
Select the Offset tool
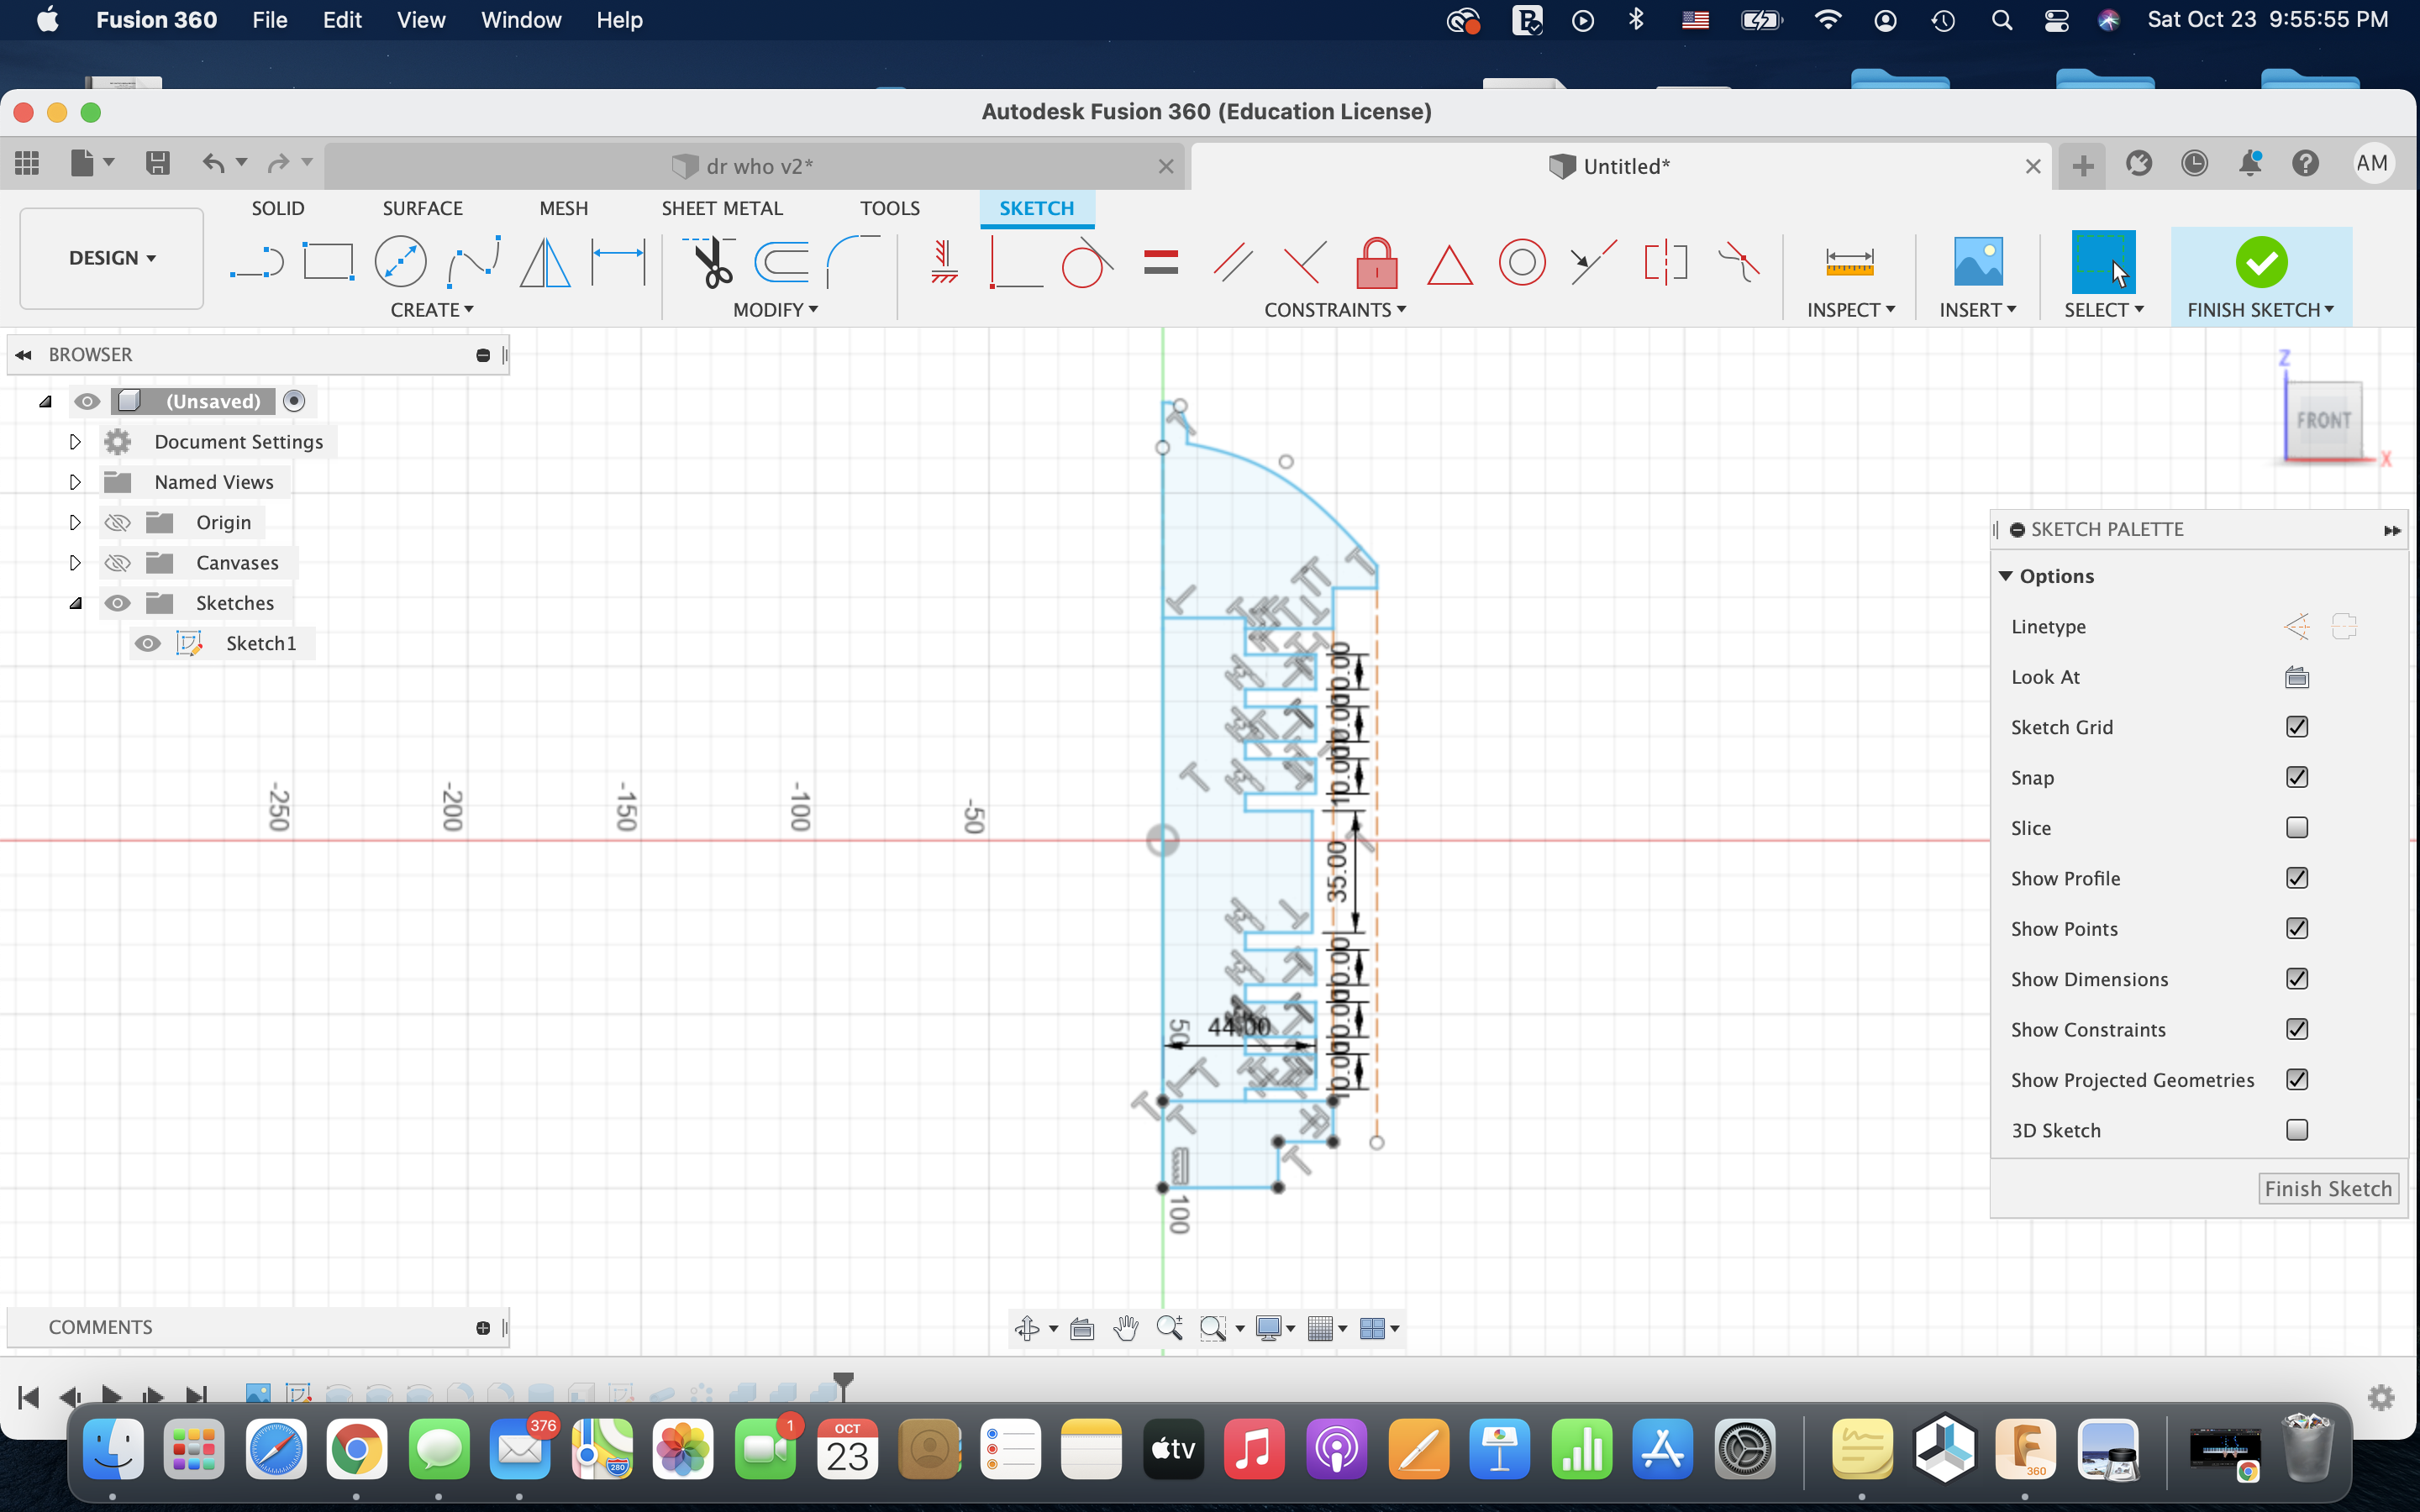point(781,263)
